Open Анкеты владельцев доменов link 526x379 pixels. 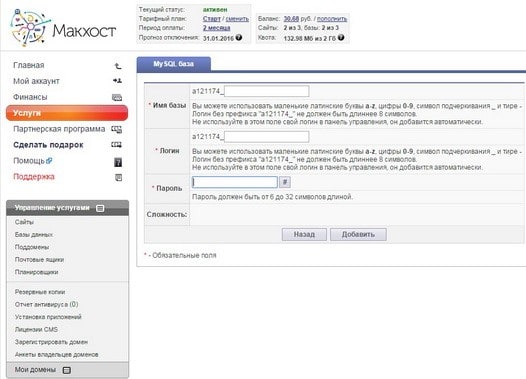pyautogui.click(x=57, y=355)
